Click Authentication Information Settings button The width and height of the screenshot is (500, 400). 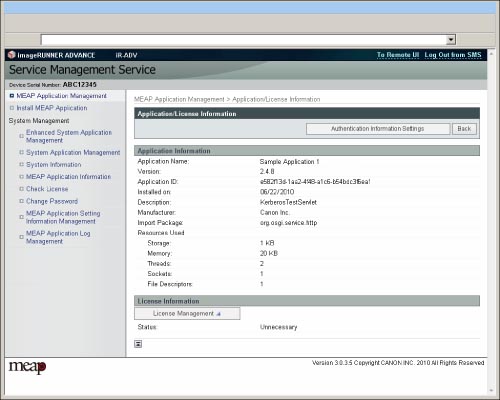point(378,129)
